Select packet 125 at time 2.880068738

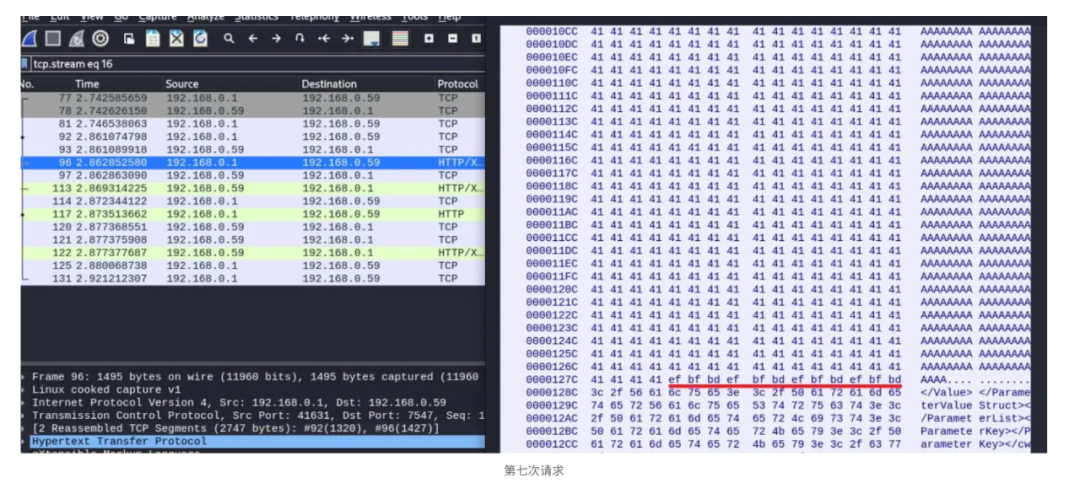click(253, 265)
